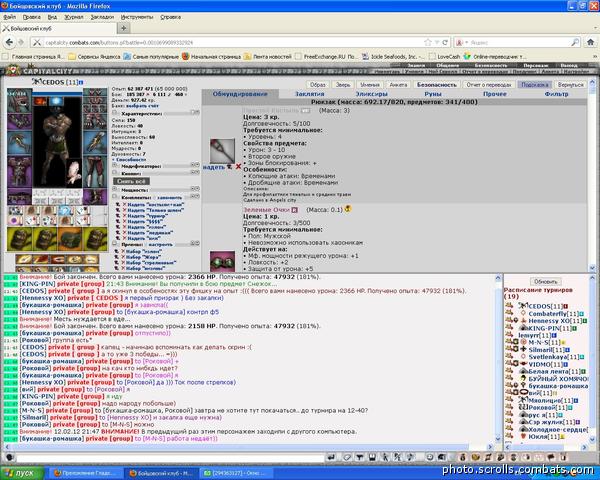Click the medal icon beside Зеленые Очки
This screenshot has height=480, width=600.
tap(348, 209)
